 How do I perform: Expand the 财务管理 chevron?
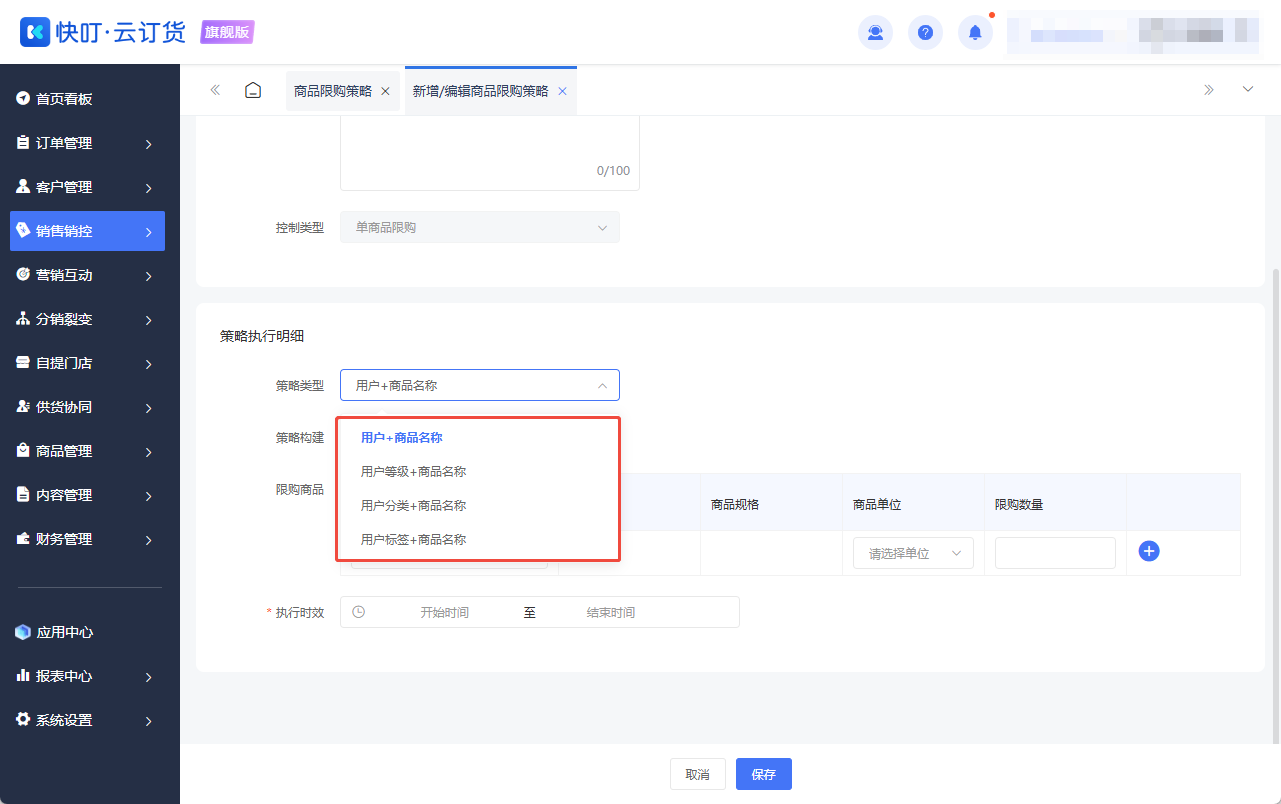pyautogui.click(x=148, y=540)
